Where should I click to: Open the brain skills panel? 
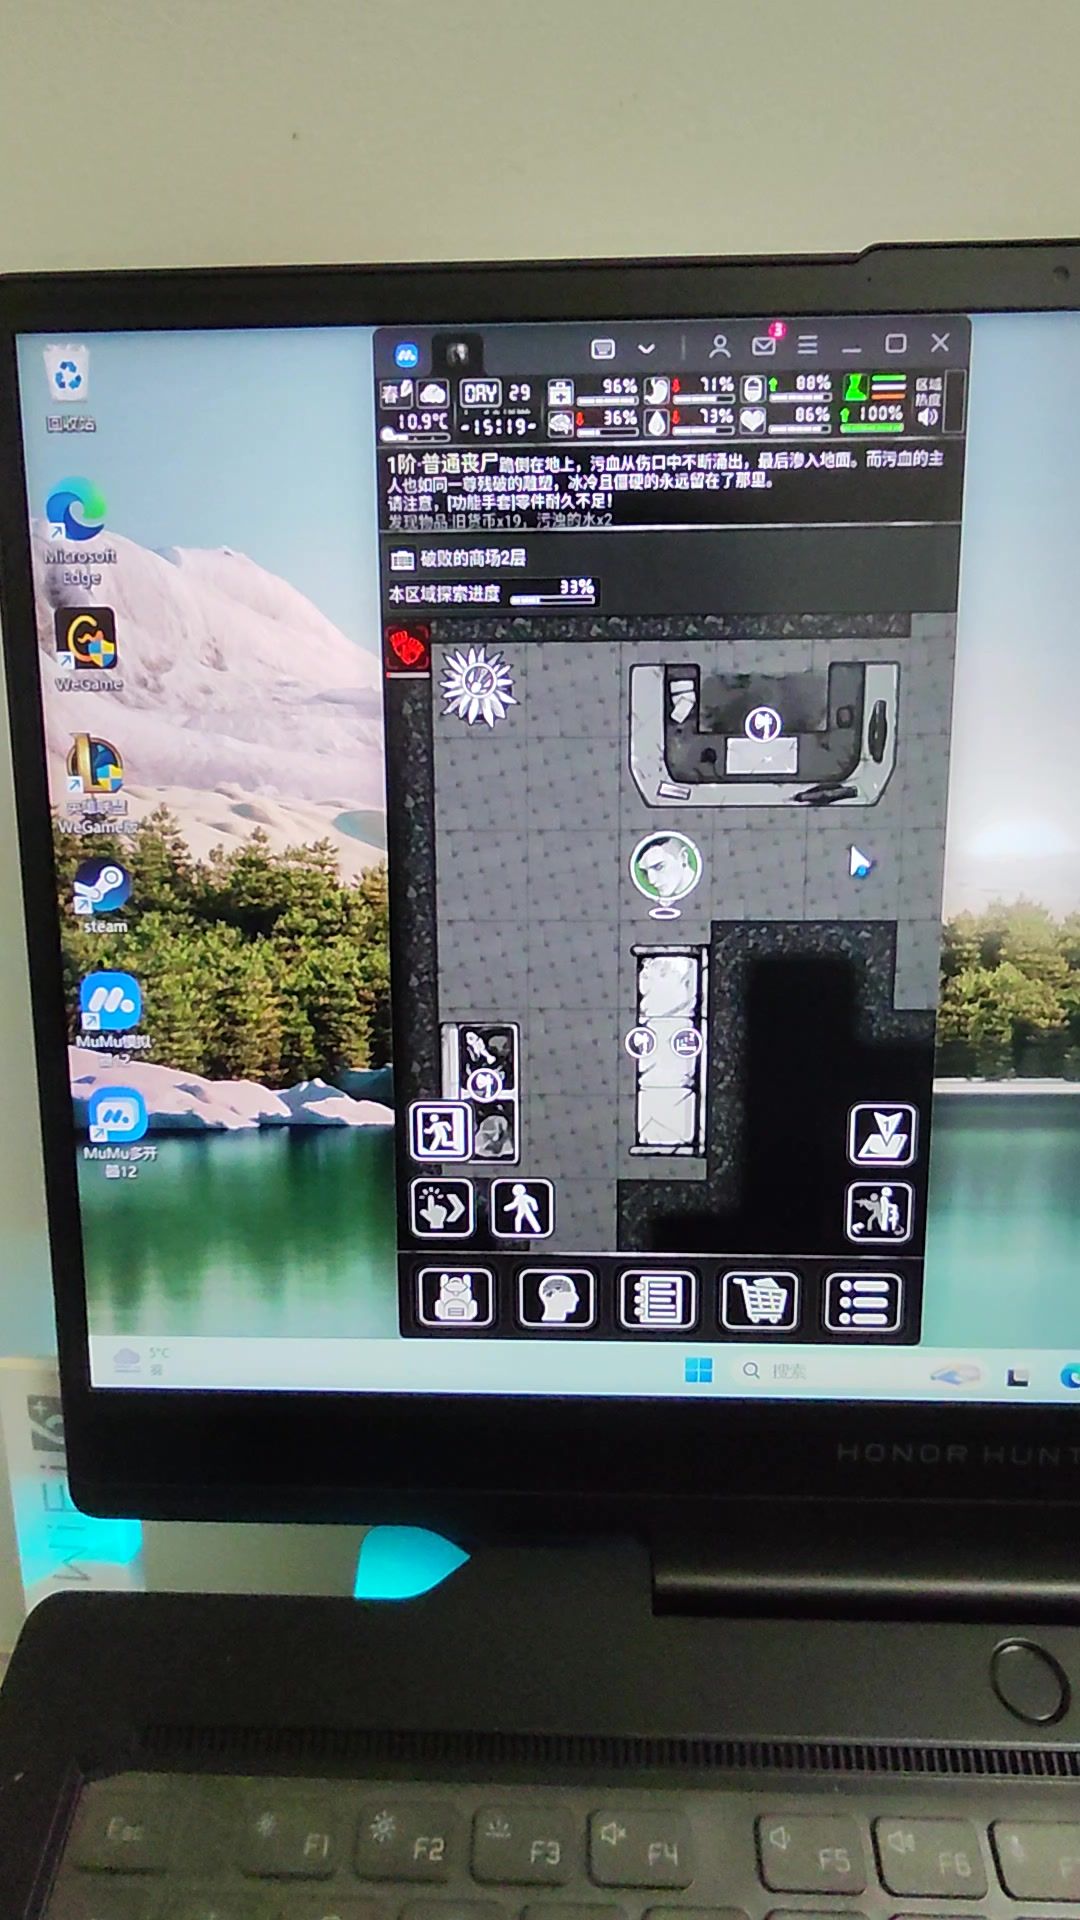(x=557, y=1299)
